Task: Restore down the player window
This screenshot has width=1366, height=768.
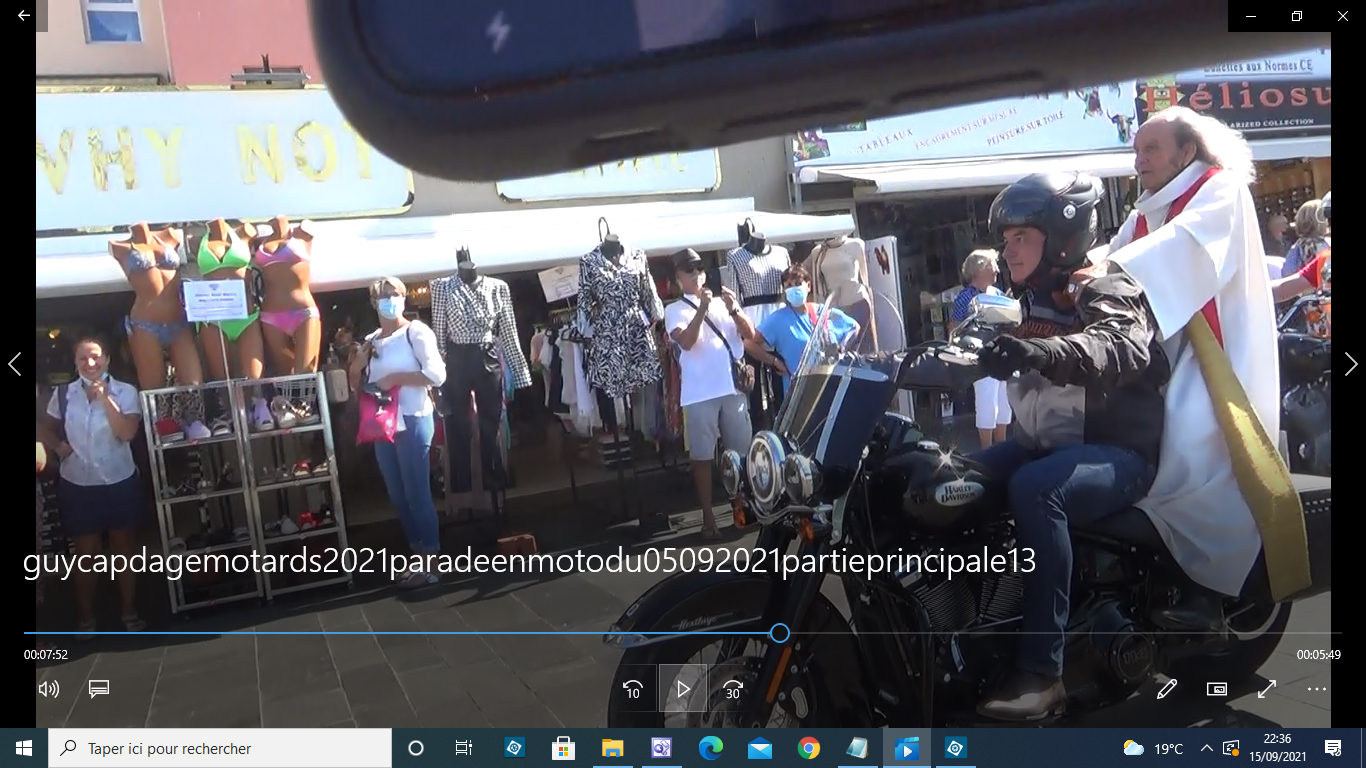Action: (x=1297, y=16)
